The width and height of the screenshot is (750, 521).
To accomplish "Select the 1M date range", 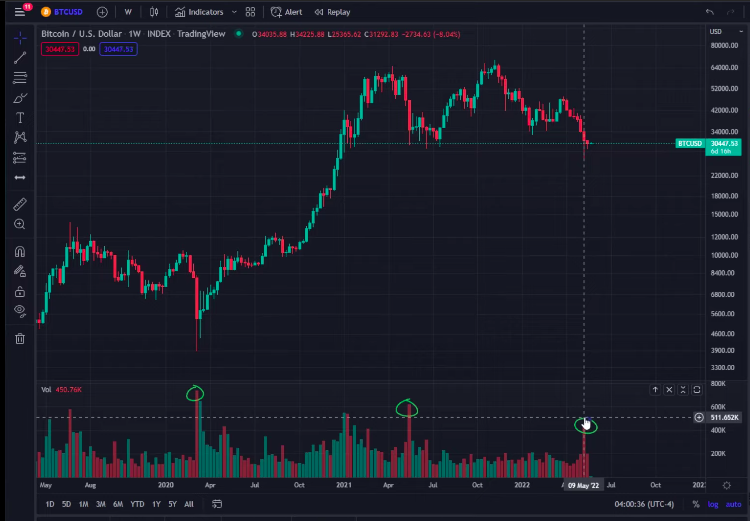I will click(x=83, y=504).
